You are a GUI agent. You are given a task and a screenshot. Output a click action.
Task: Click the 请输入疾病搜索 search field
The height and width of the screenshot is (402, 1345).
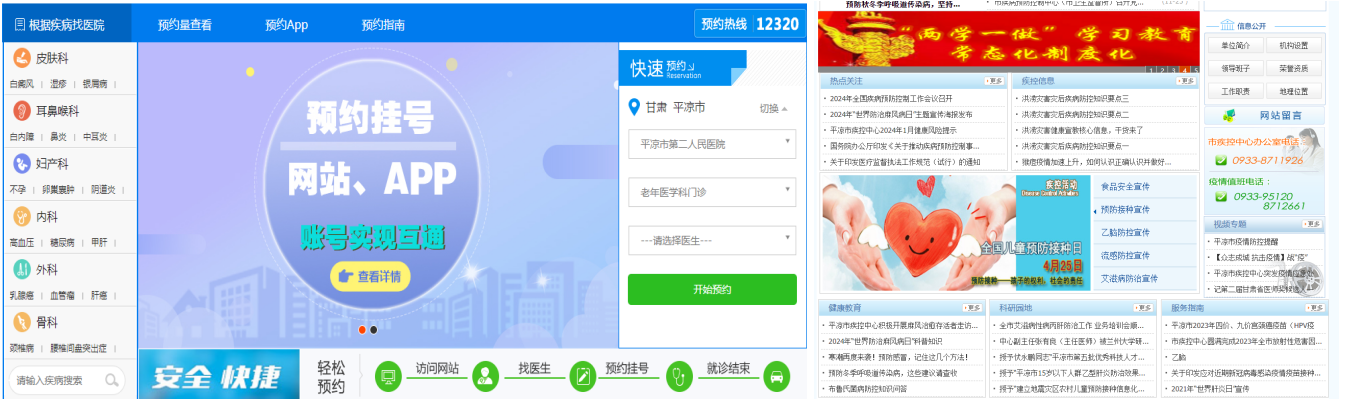[58, 380]
